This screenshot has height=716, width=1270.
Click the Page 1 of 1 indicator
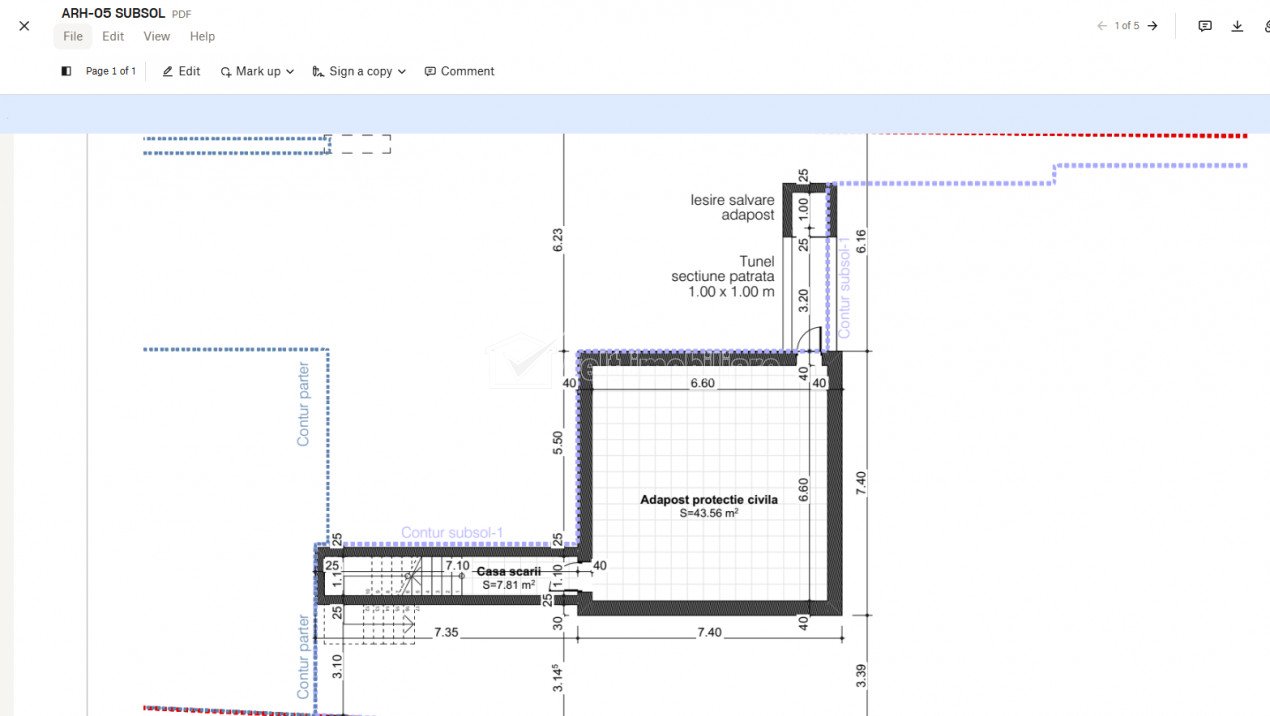coord(110,71)
